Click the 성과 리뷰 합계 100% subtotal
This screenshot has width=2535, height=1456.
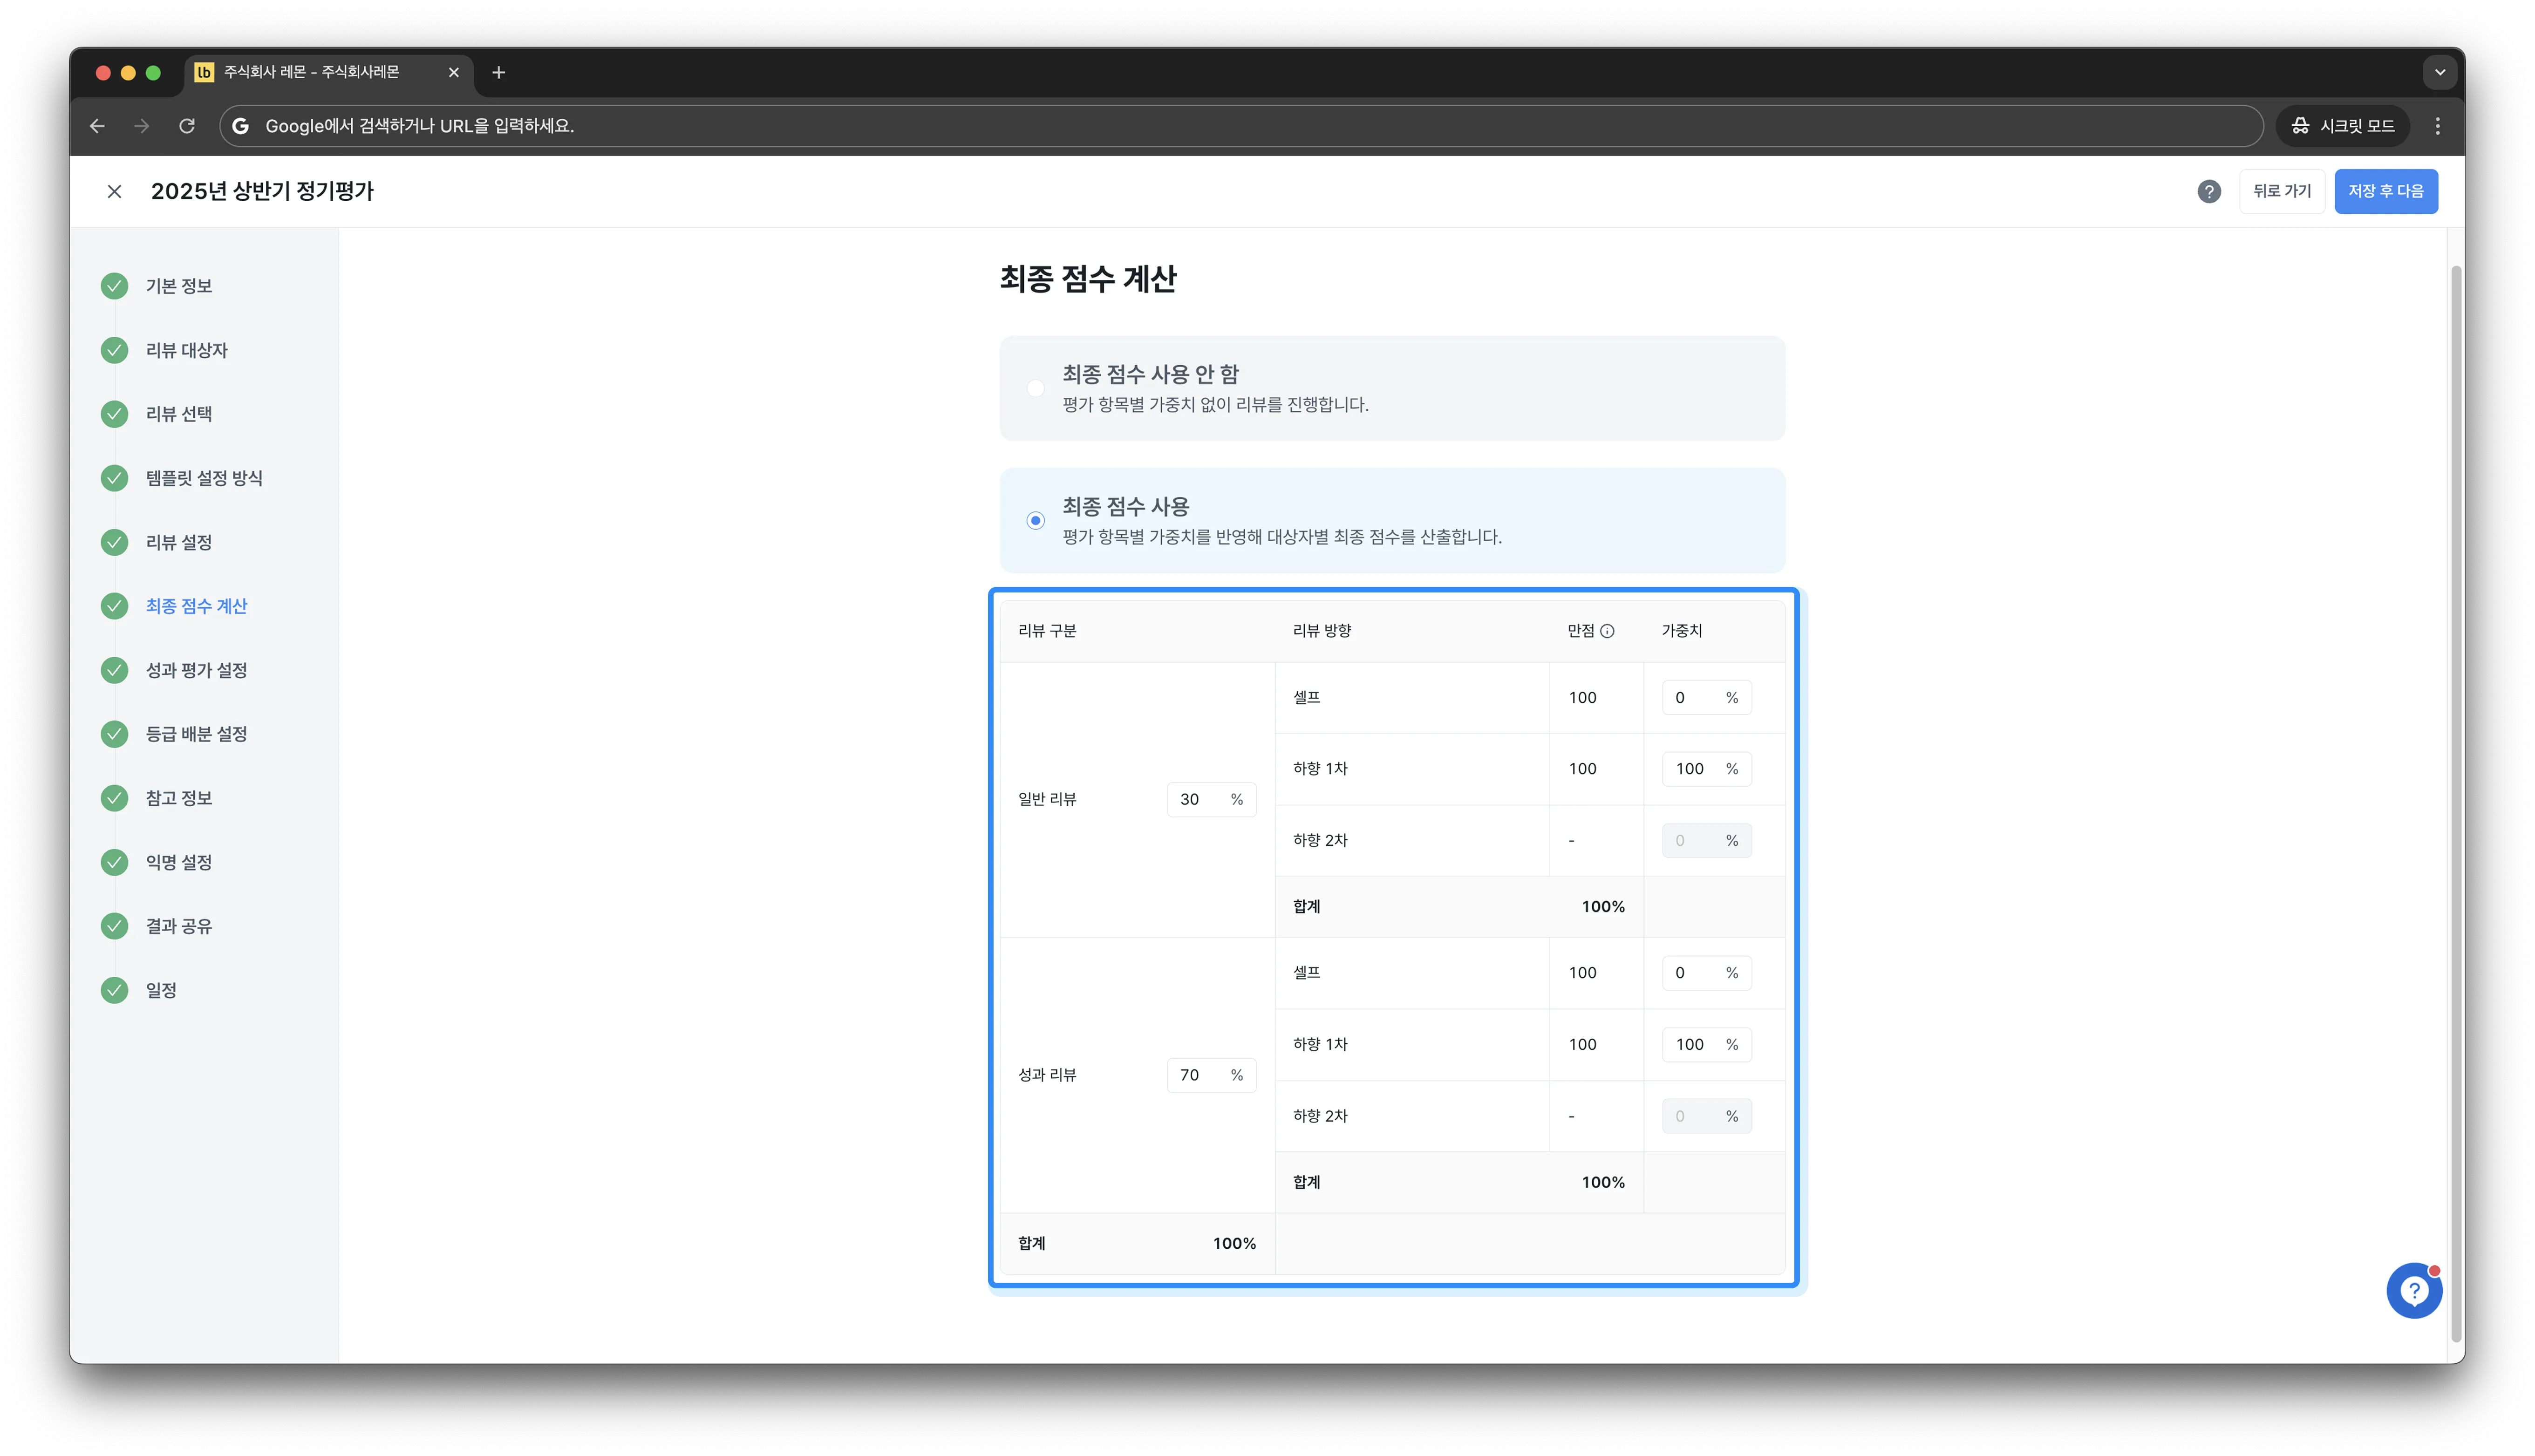[1459, 1182]
